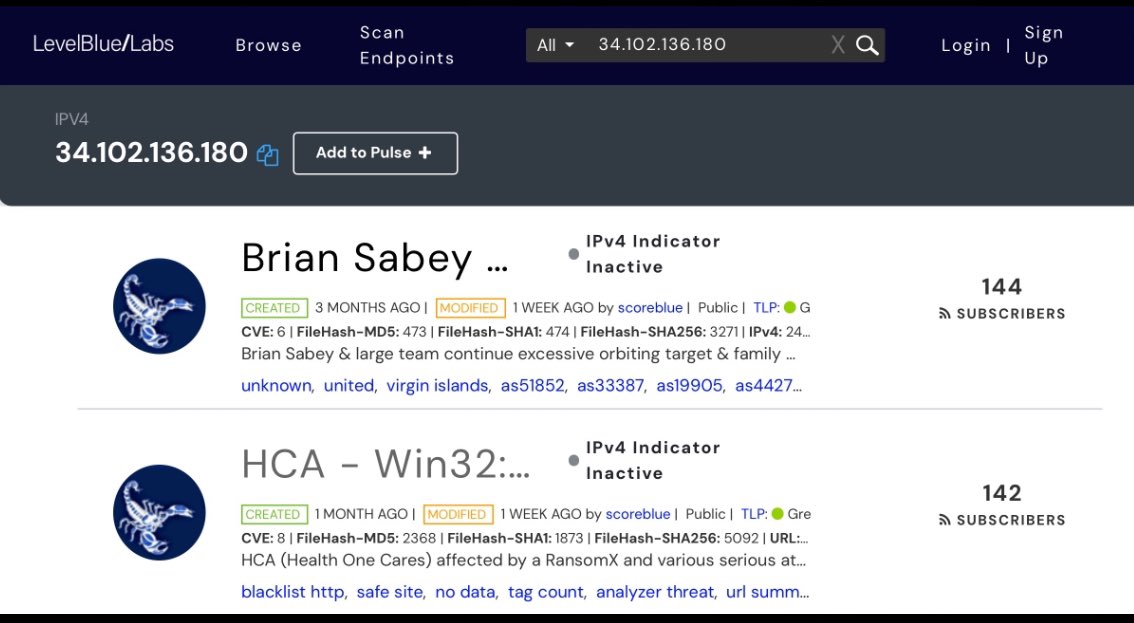This screenshot has height=623, width=1134.
Task: Clear the search field with X icon
Action: (838, 45)
